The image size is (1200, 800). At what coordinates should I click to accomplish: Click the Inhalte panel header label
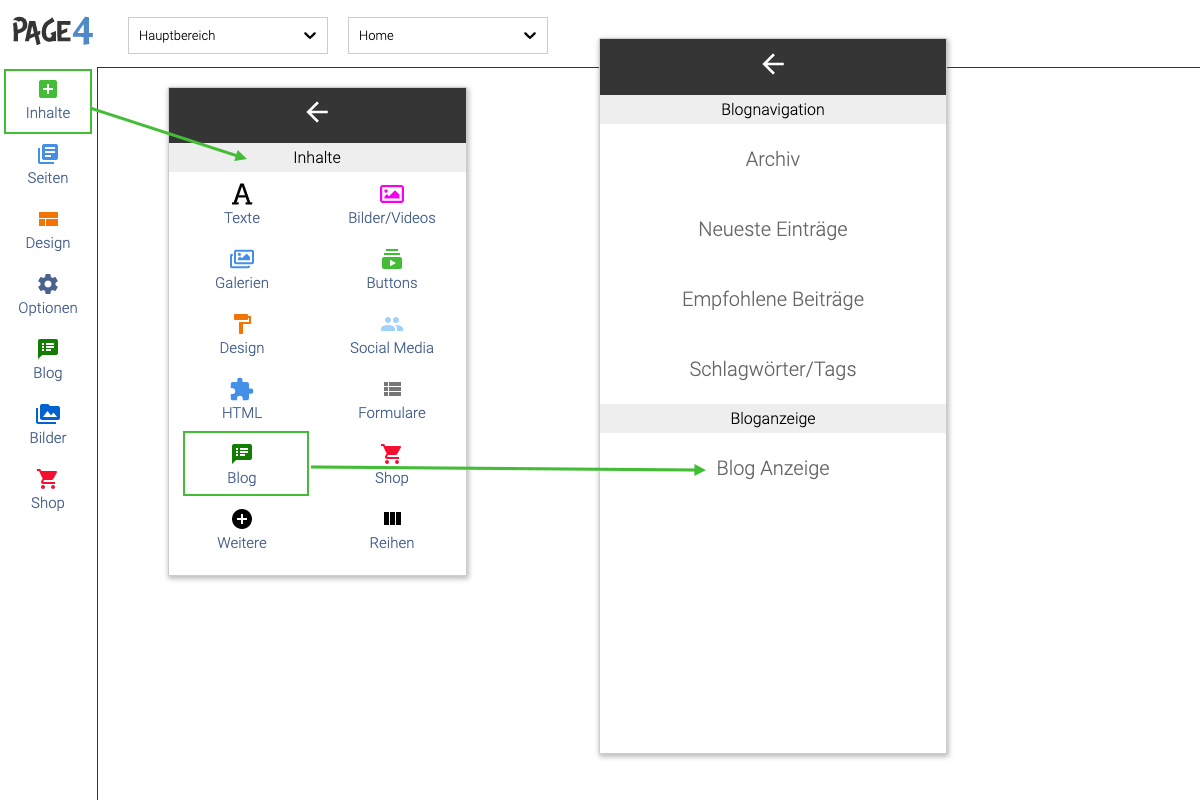tap(317, 158)
